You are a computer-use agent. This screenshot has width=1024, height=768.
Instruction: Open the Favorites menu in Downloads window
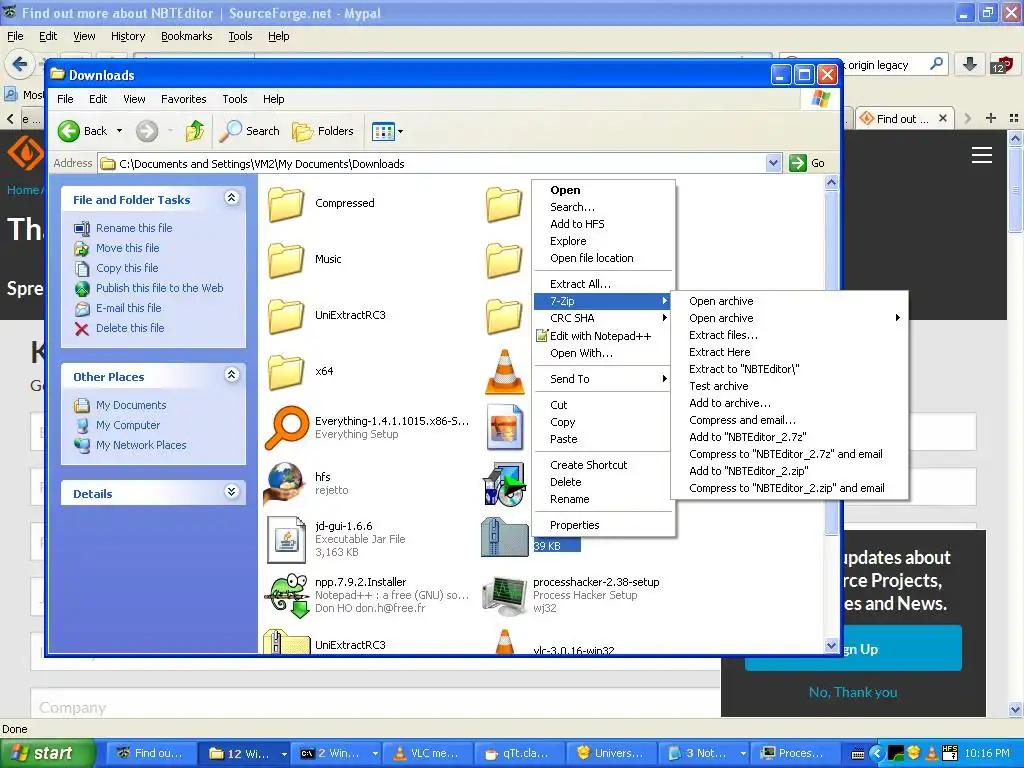(184, 99)
